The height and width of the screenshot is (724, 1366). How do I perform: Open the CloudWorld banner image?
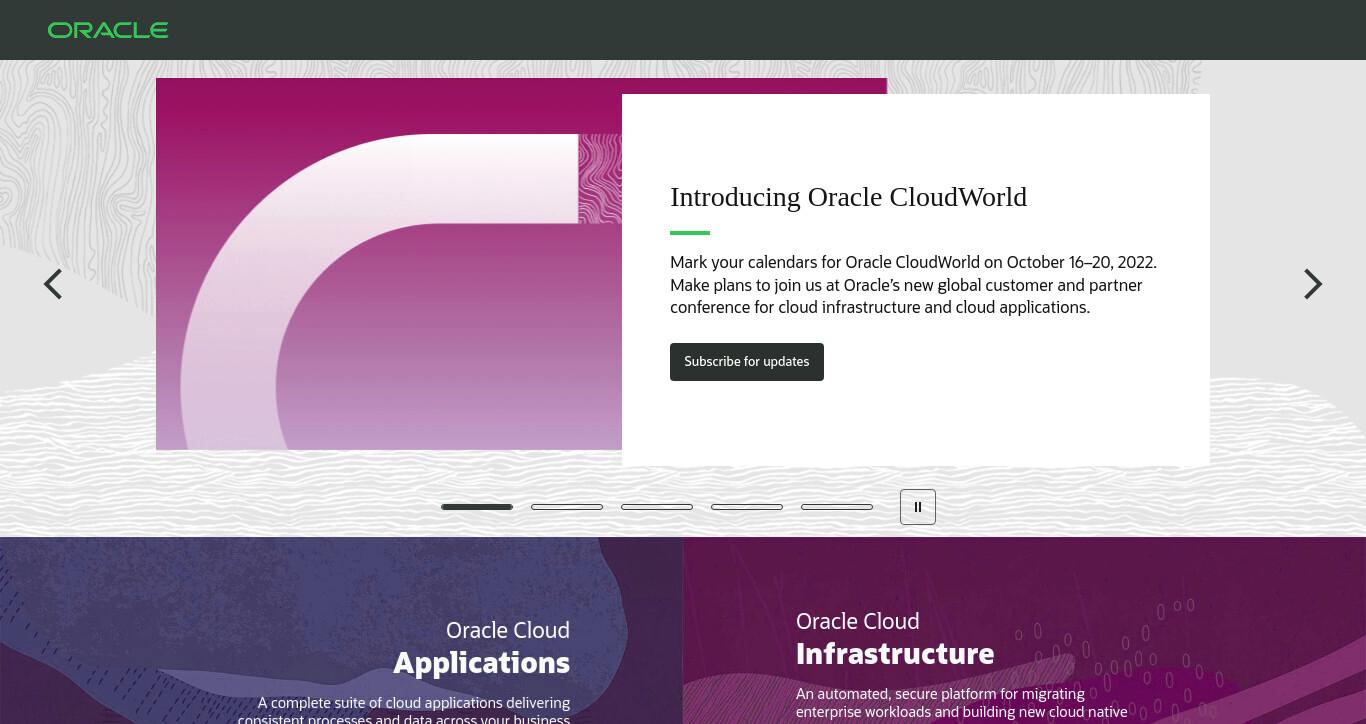[389, 264]
